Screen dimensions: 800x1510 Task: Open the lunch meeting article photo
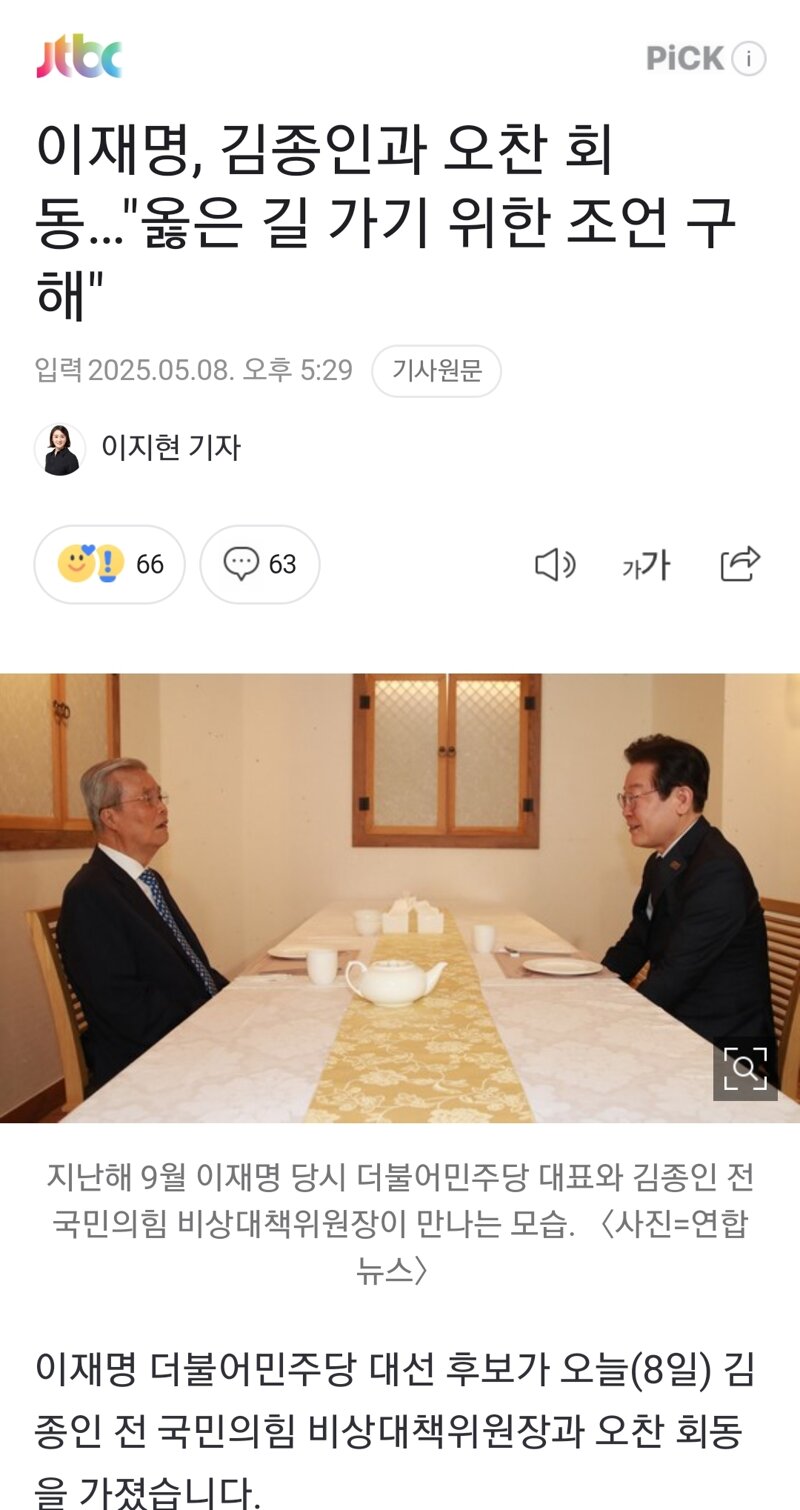pos(400,898)
